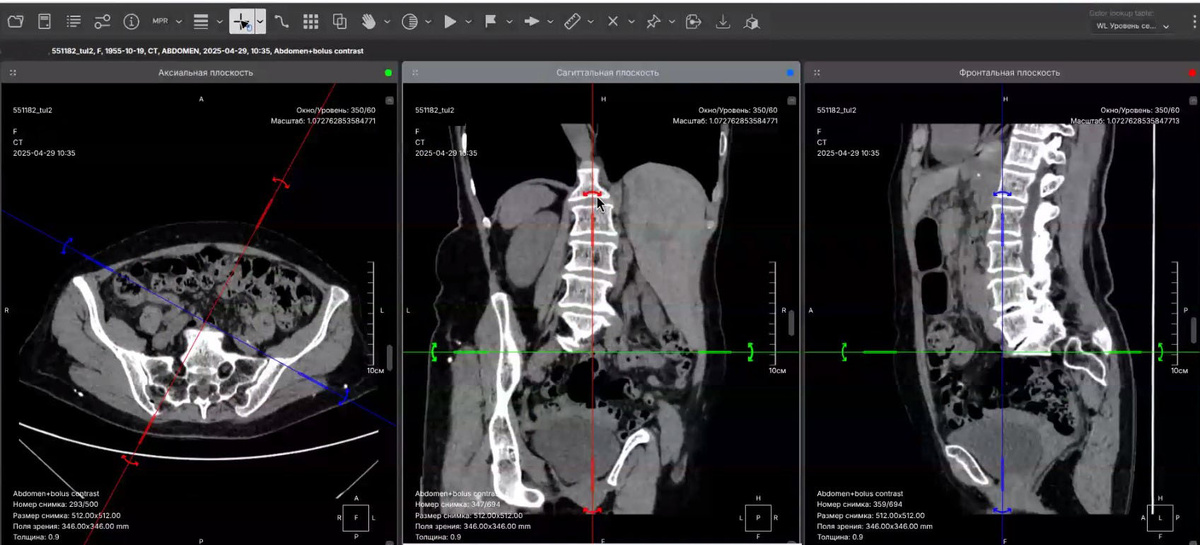This screenshot has height=545, width=1200.
Task: Click the orientation cube in axial view
Action: point(356,517)
